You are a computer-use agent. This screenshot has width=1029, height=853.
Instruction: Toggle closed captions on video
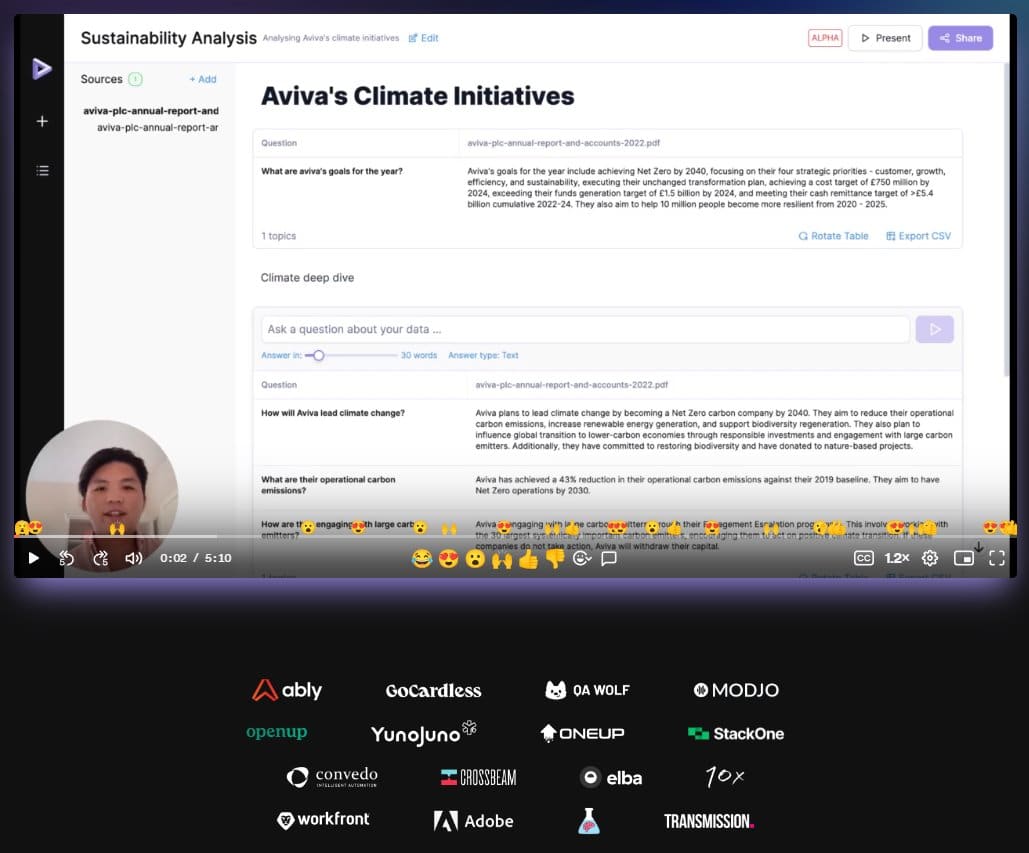(863, 558)
